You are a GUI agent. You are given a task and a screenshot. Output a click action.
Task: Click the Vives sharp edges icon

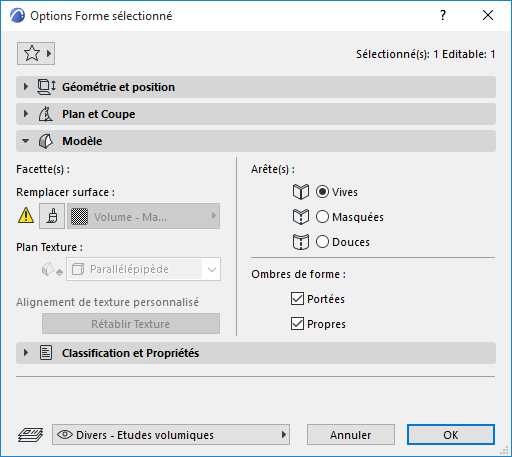pyautogui.click(x=301, y=192)
